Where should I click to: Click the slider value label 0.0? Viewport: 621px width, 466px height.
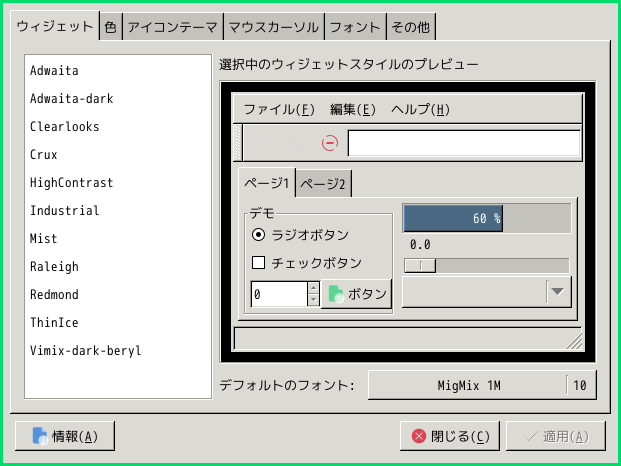(420, 245)
